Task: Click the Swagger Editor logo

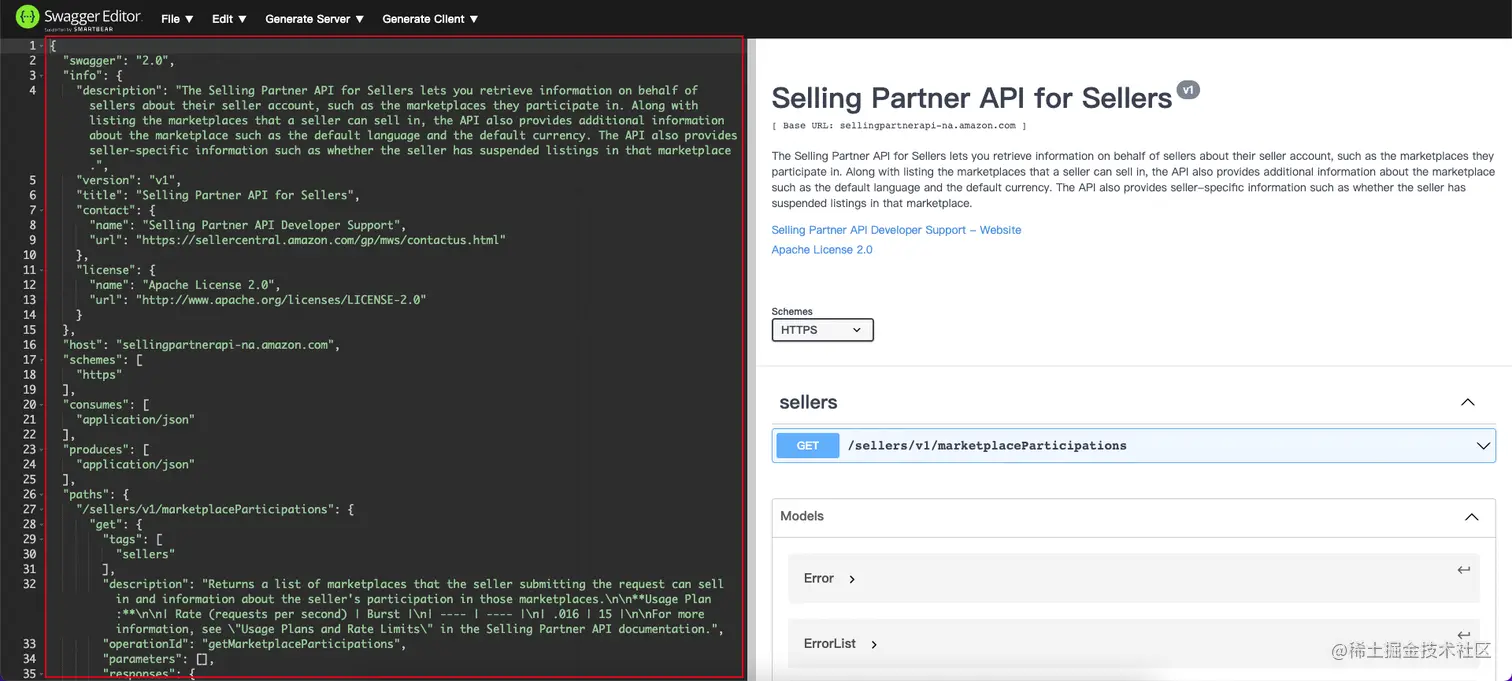Action: [x=78, y=19]
